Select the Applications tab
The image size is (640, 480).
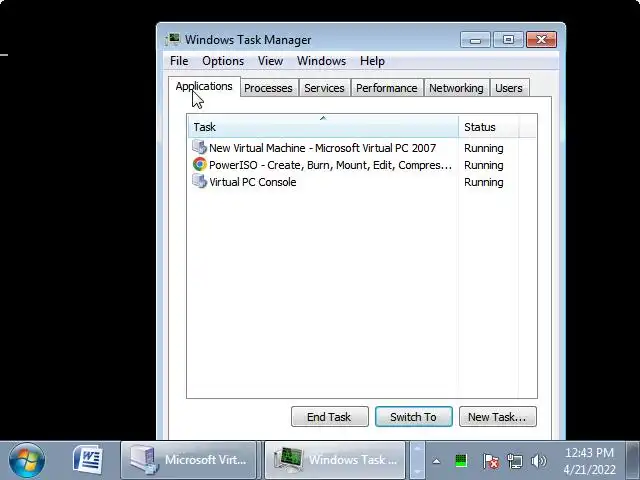point(204,87)
